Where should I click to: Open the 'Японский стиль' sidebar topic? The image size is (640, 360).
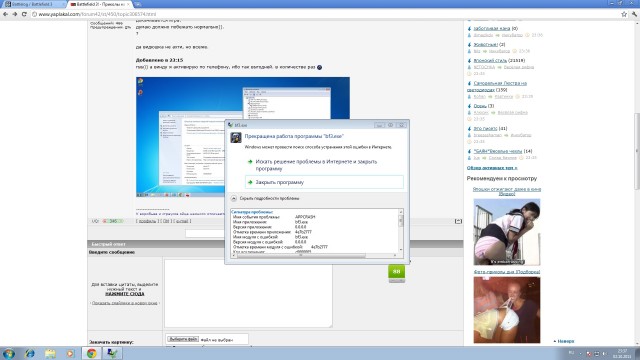point(490,60)
